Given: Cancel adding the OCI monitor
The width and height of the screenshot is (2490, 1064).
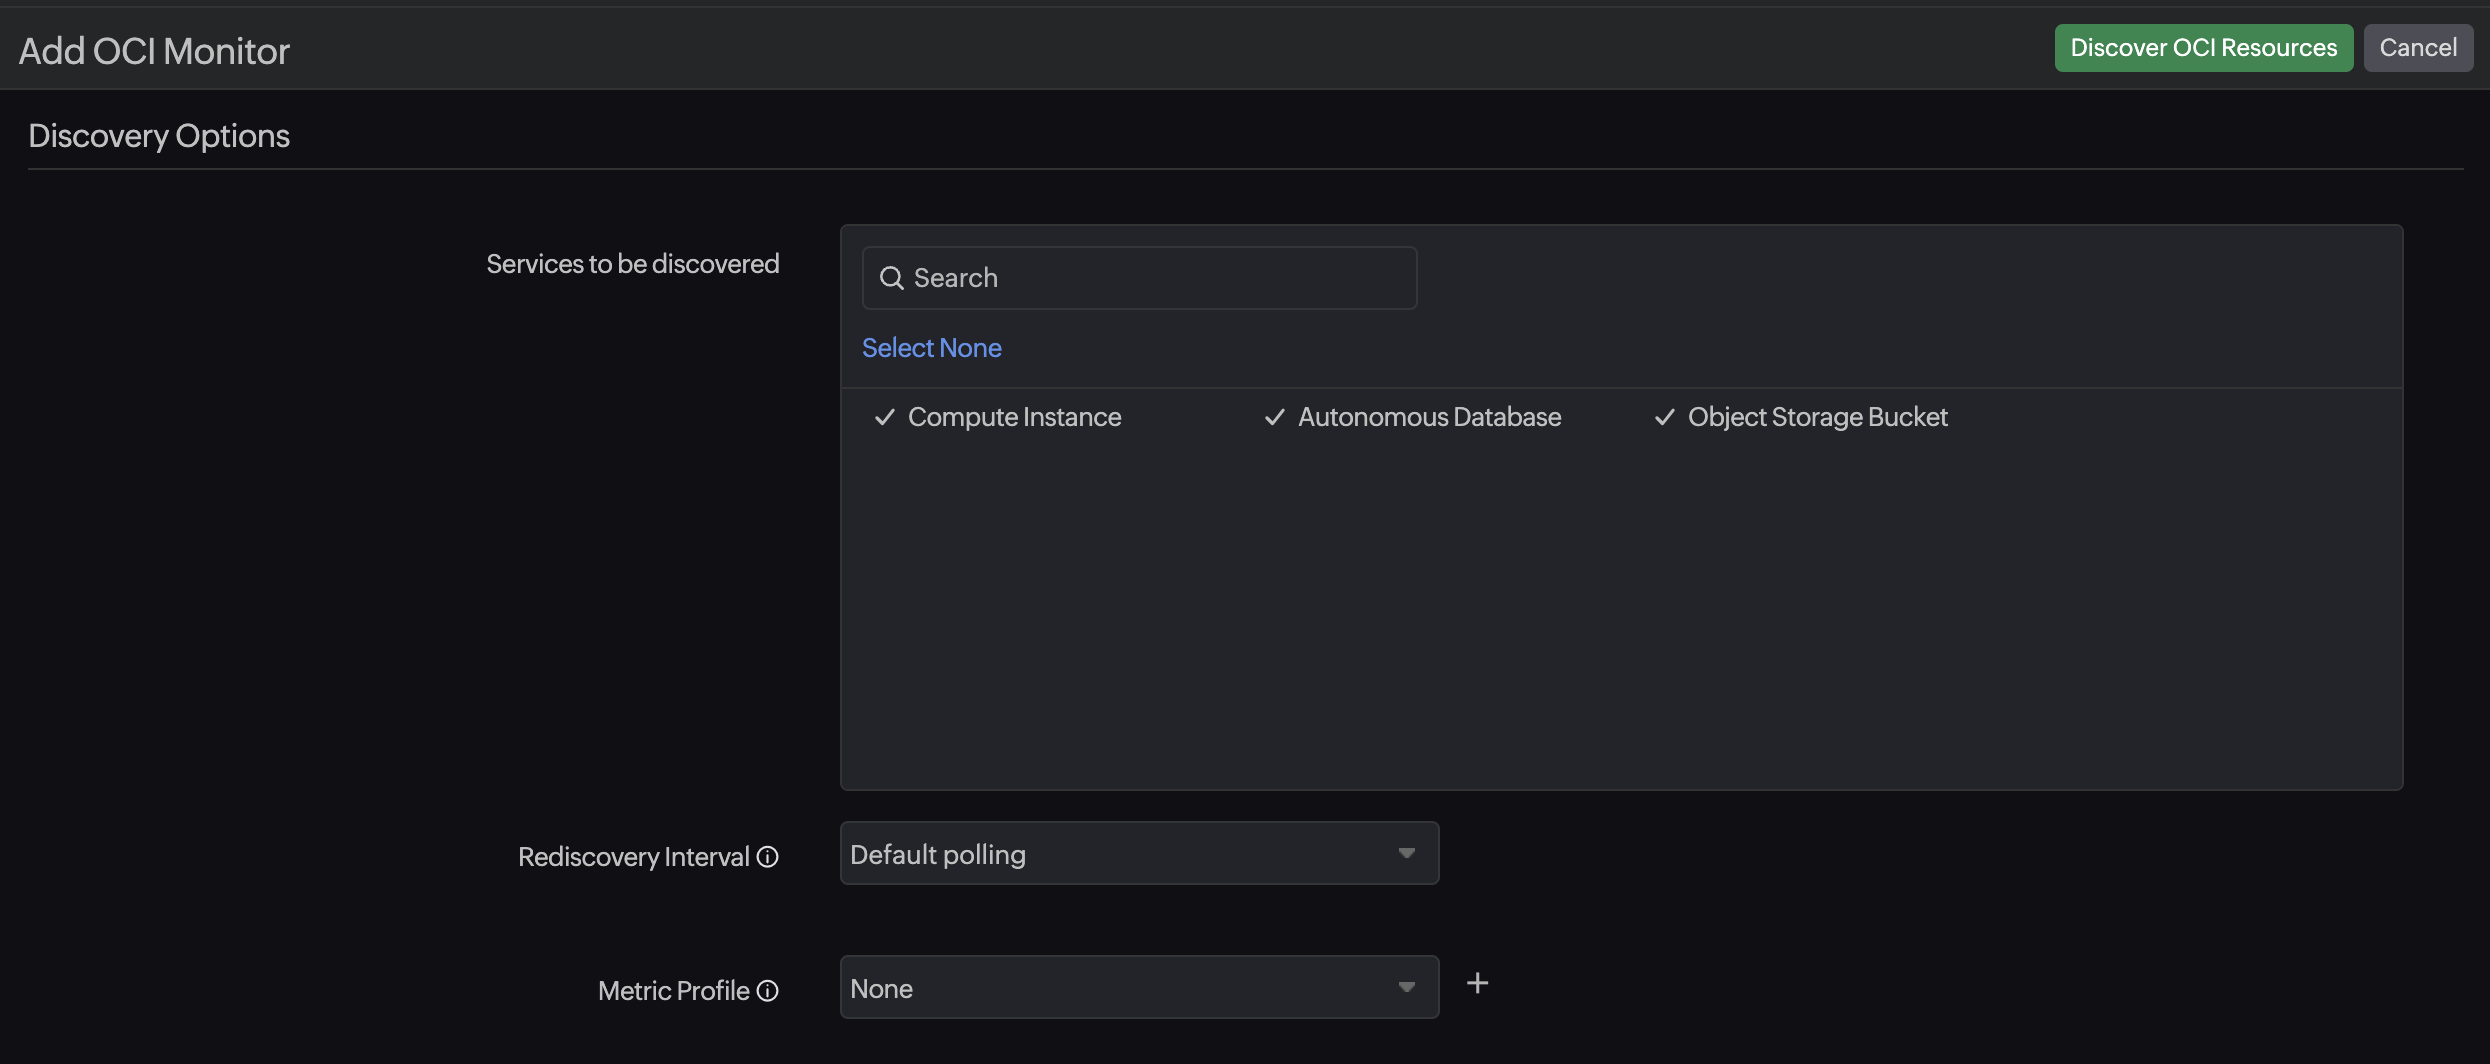Looking at the screenshot, I should (x=2417, y=48).
